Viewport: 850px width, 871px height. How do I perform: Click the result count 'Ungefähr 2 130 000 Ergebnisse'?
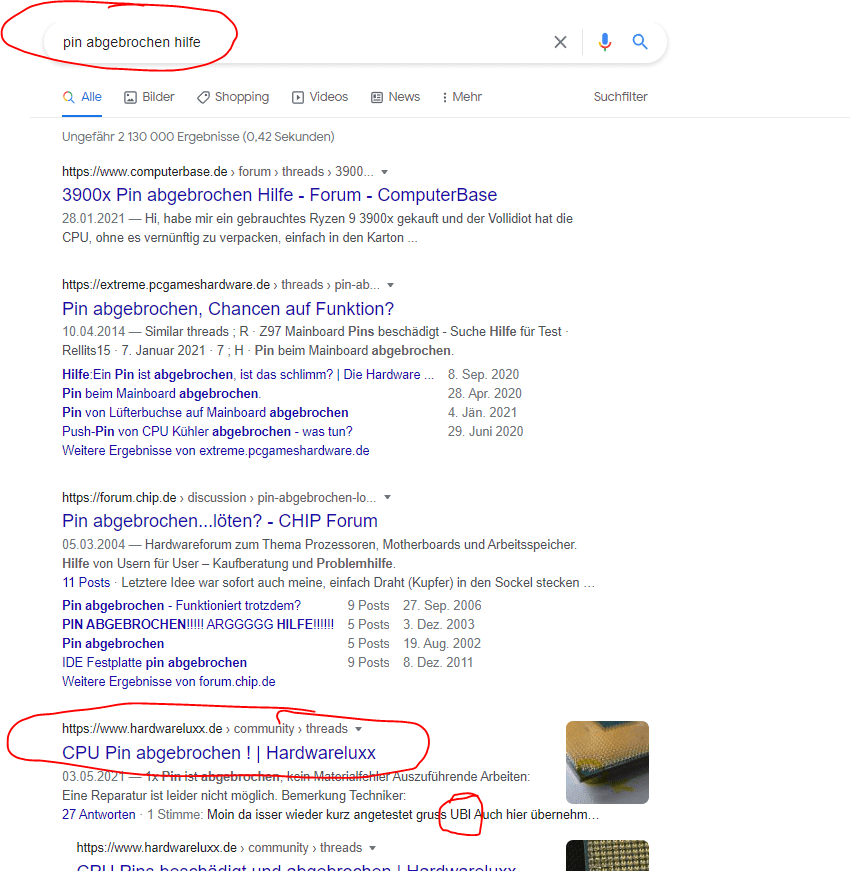tap(198, 137)
